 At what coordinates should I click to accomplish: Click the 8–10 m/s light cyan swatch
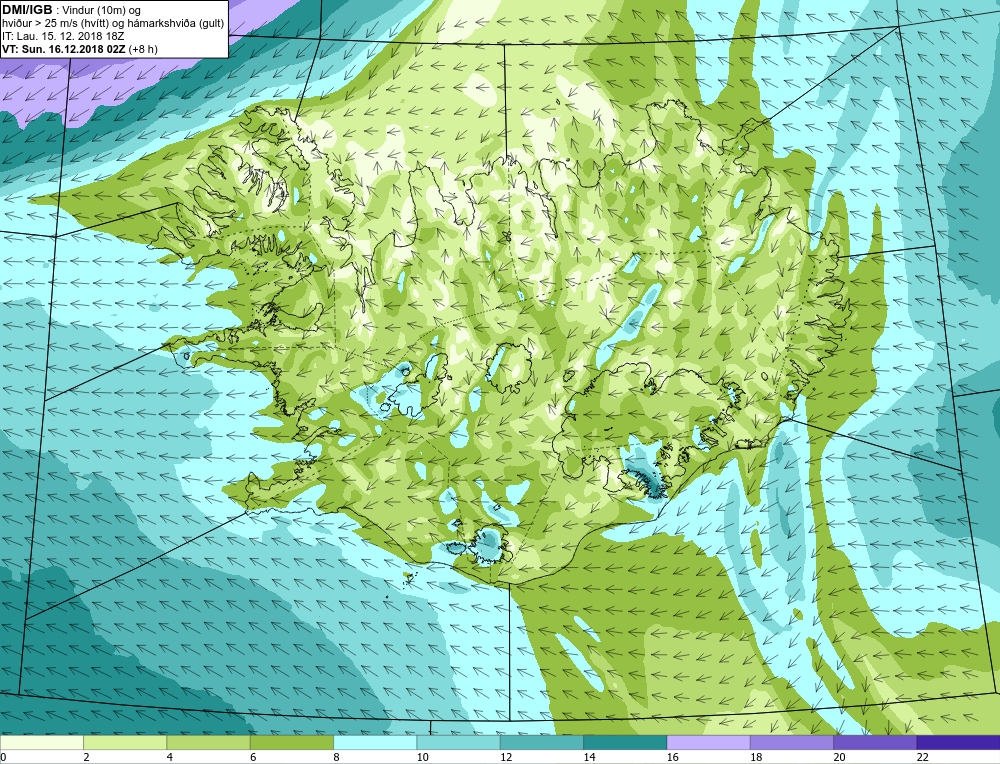pos(375,743)
